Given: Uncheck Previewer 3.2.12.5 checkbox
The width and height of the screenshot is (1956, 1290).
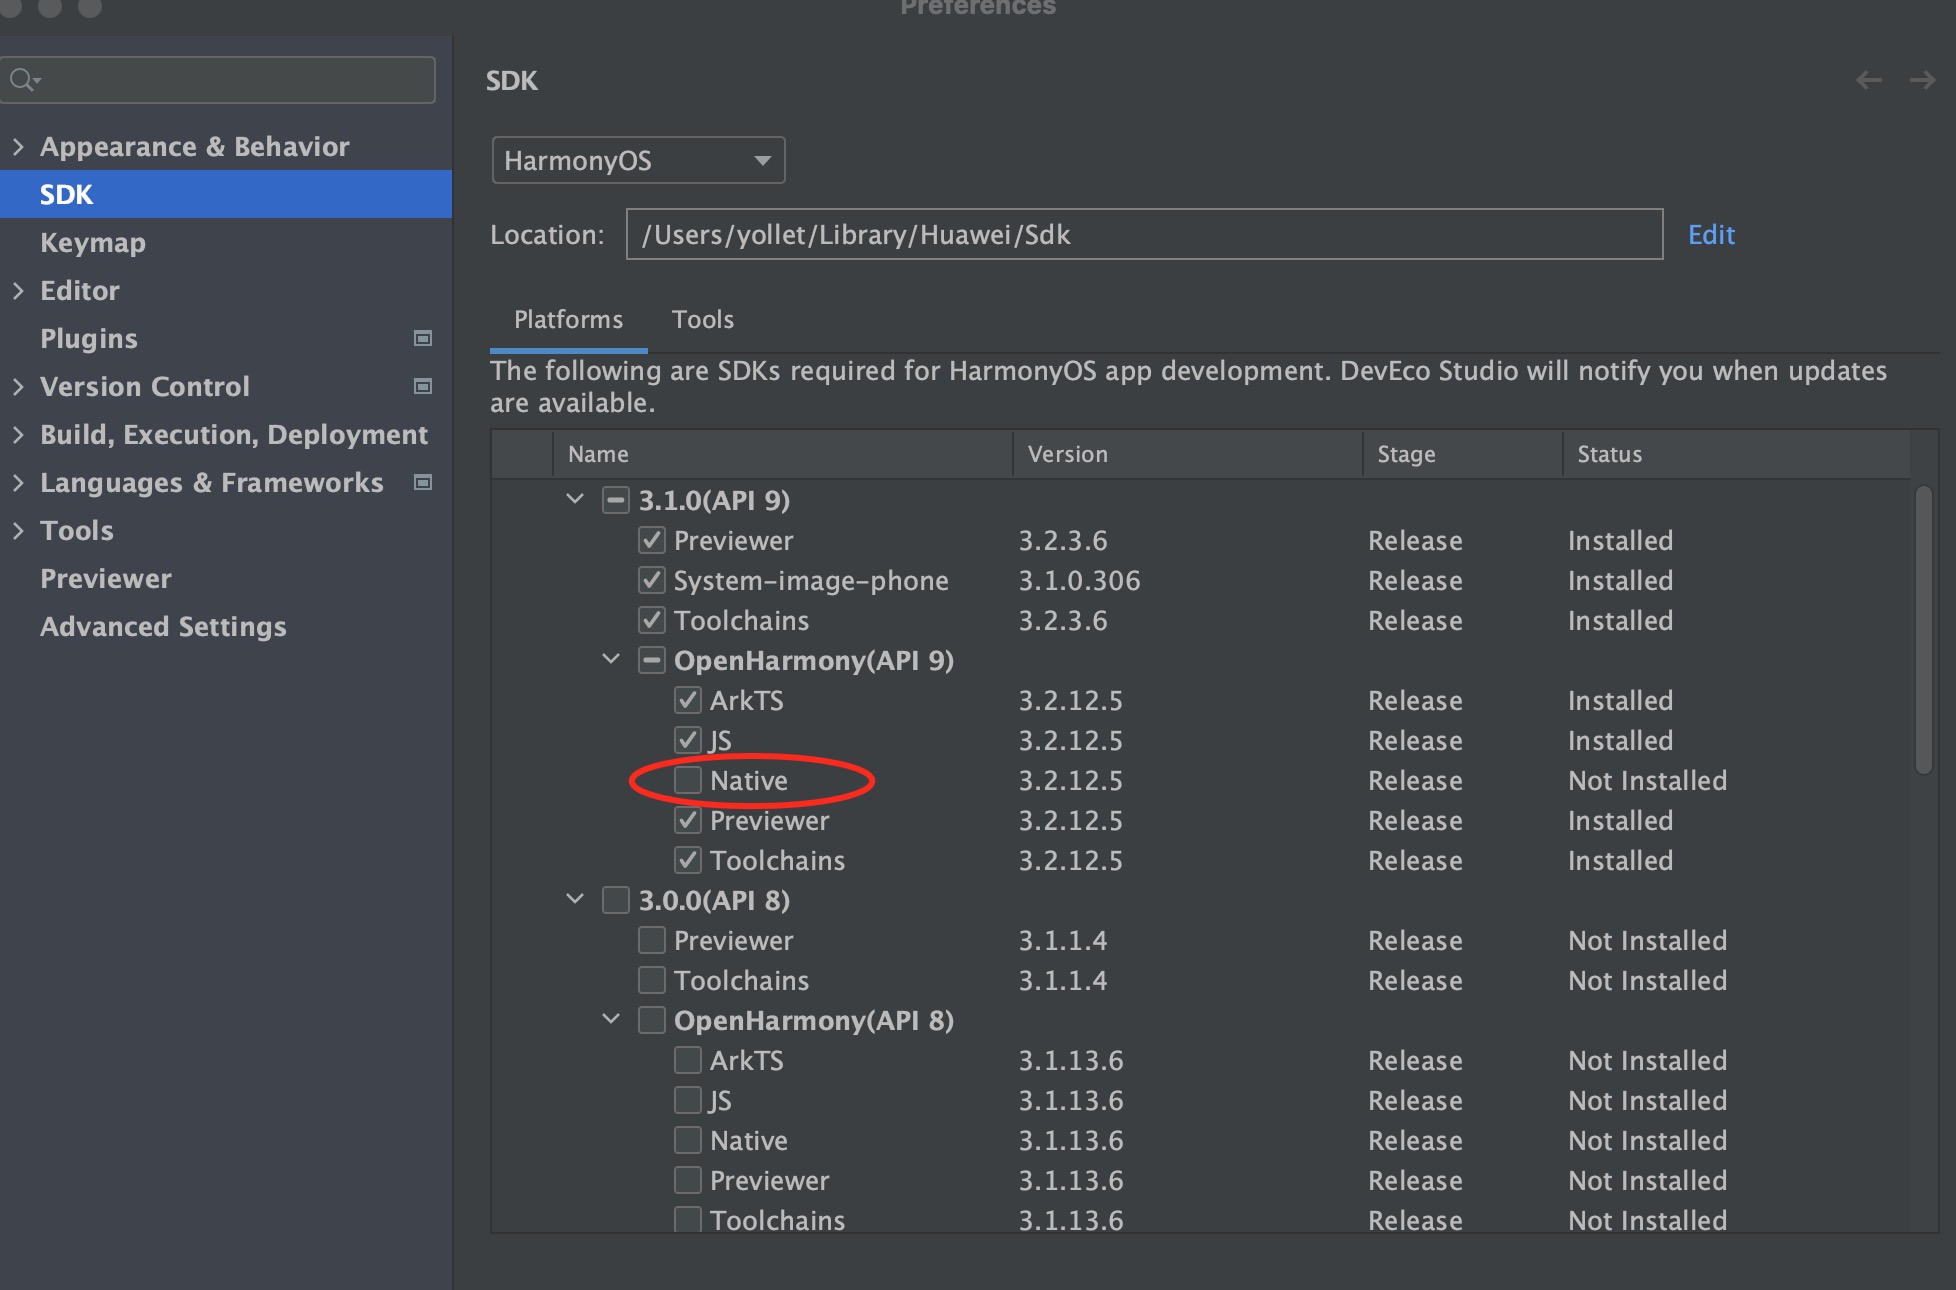Looking at the screenshot, I should (x=688, y=820).
